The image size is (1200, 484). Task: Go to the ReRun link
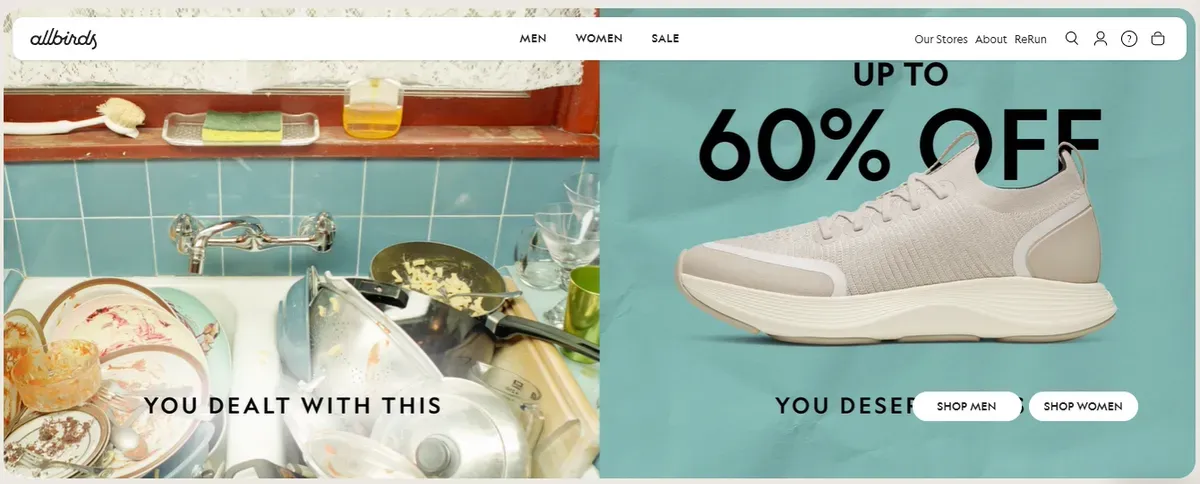[1030, 39]
